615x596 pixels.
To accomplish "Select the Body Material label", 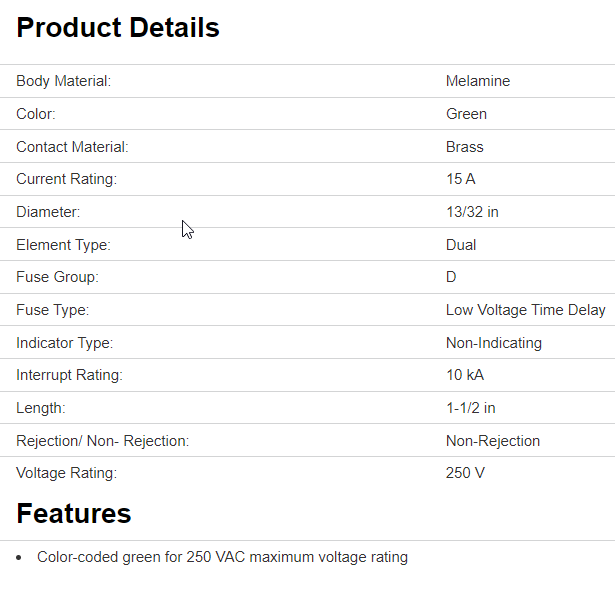I will pos(63,81).
